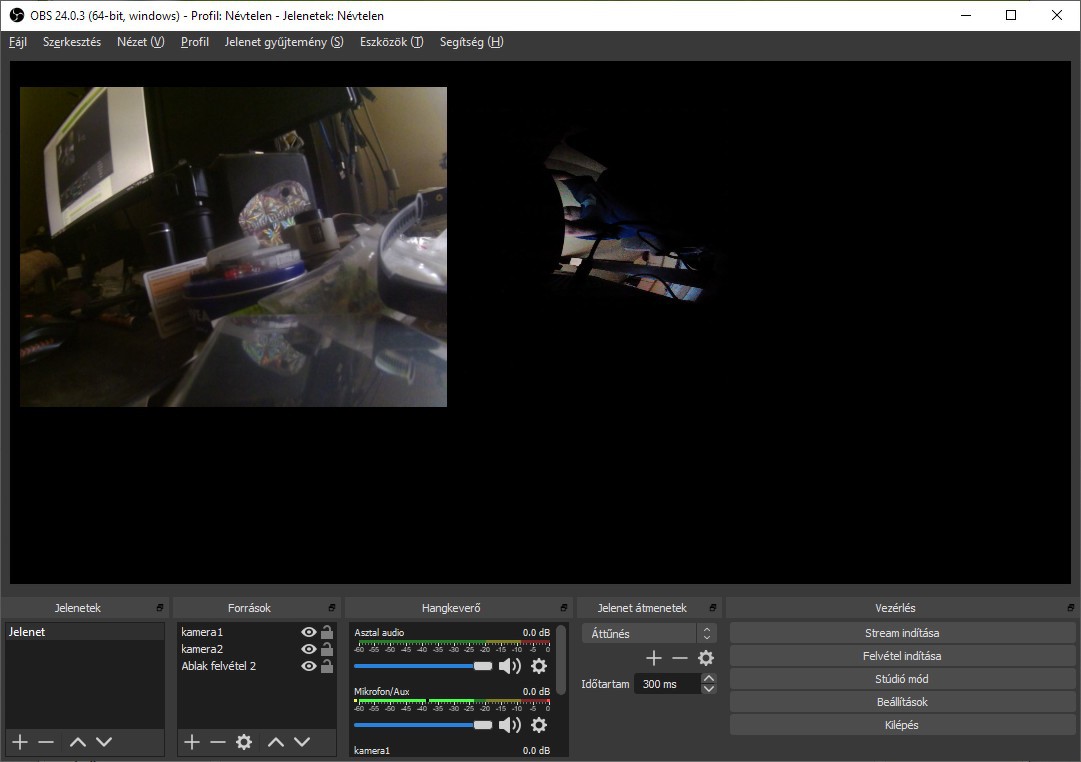Move source up in Források panel
1081x762 pixels.
click(276, 742)
